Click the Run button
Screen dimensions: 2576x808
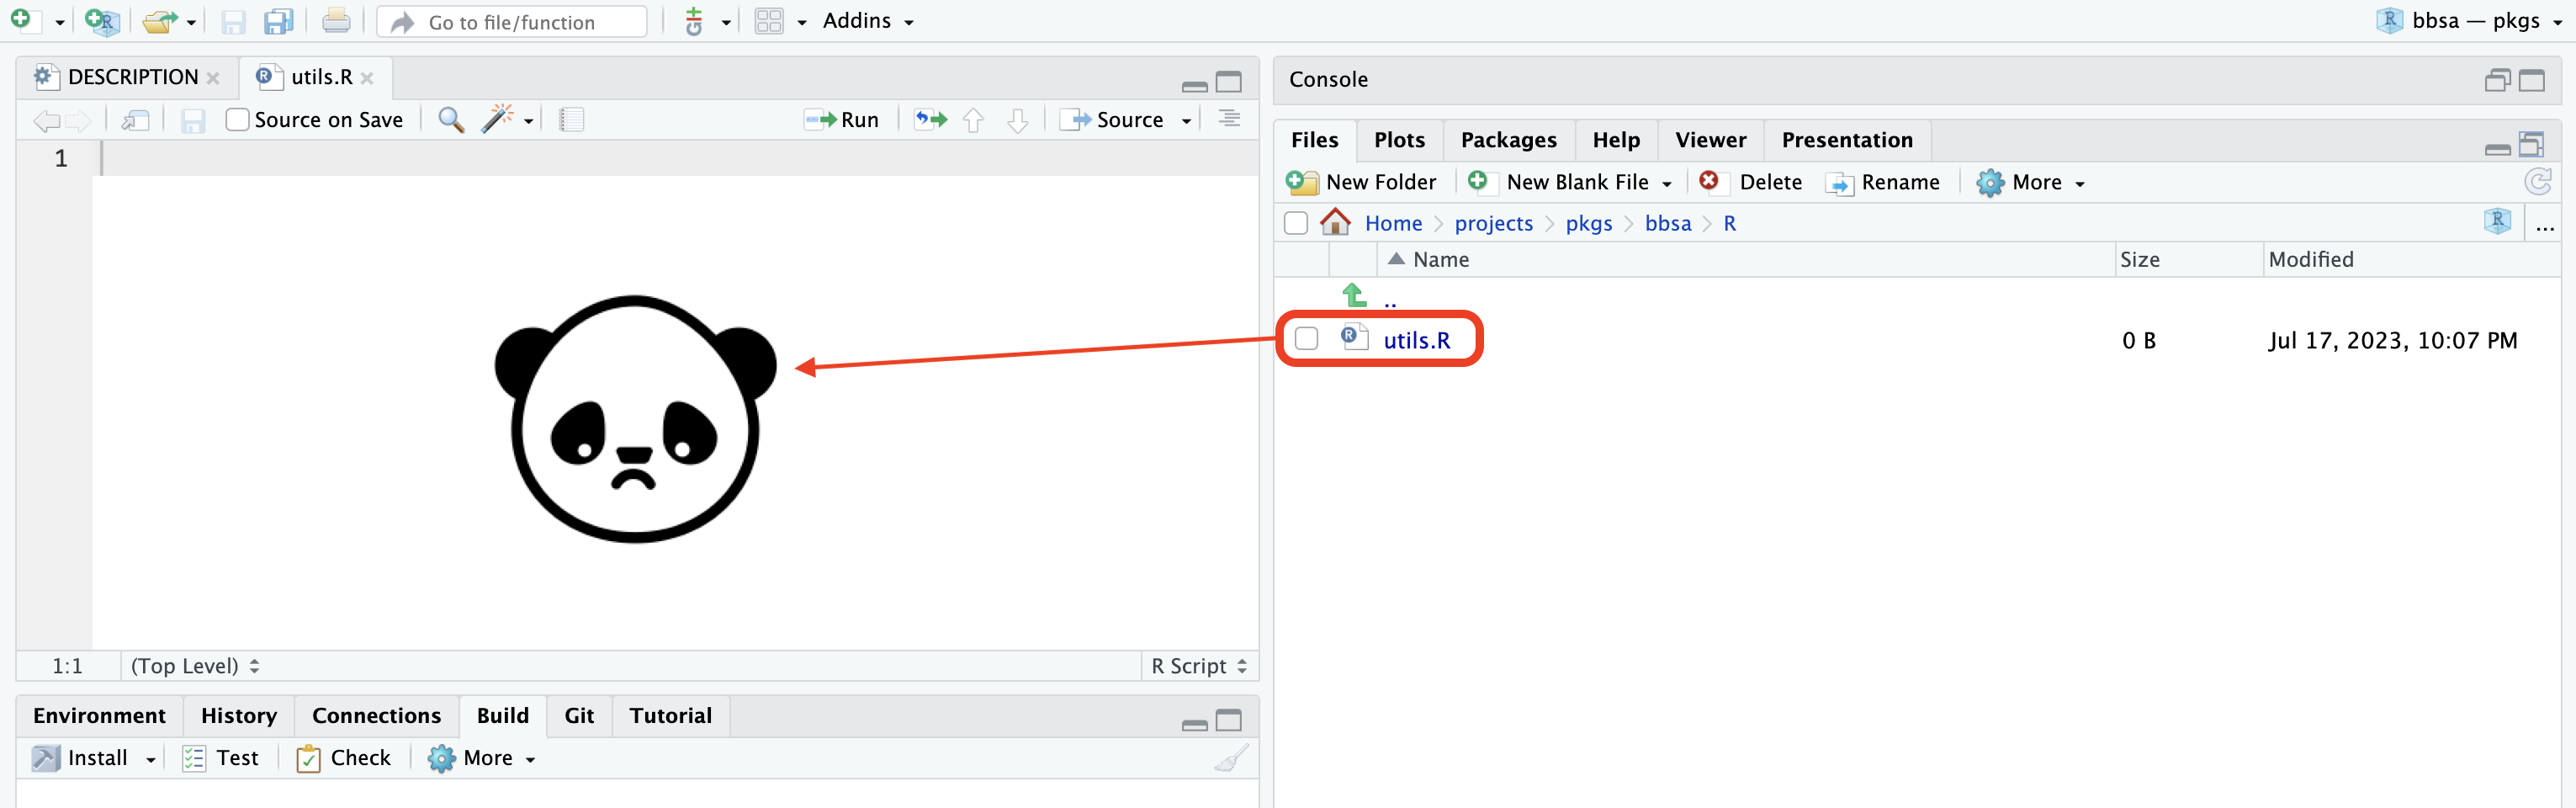coord(842,120)
